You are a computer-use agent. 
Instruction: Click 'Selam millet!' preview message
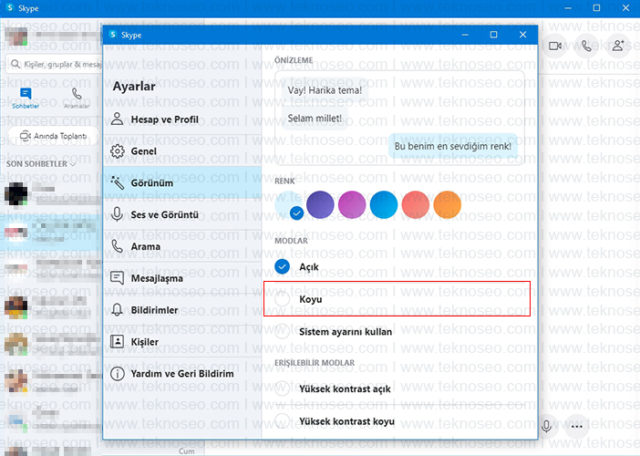(315, 118)
